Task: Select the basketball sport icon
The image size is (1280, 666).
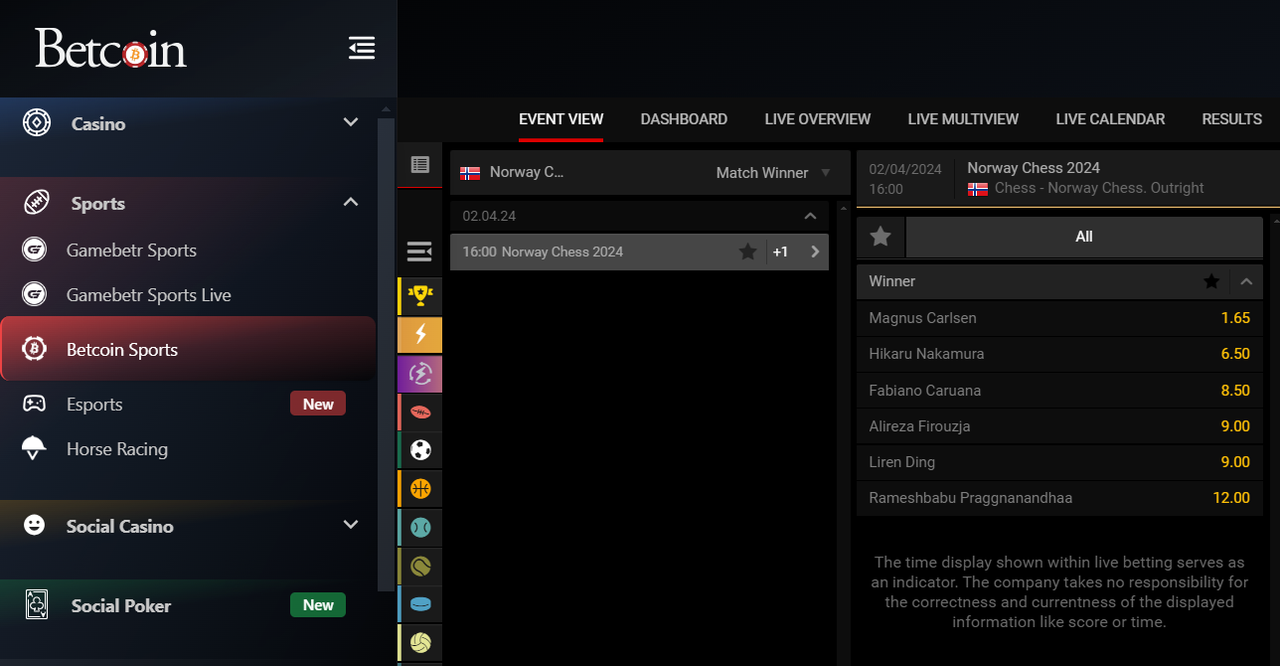Action: tap(420, 489)
